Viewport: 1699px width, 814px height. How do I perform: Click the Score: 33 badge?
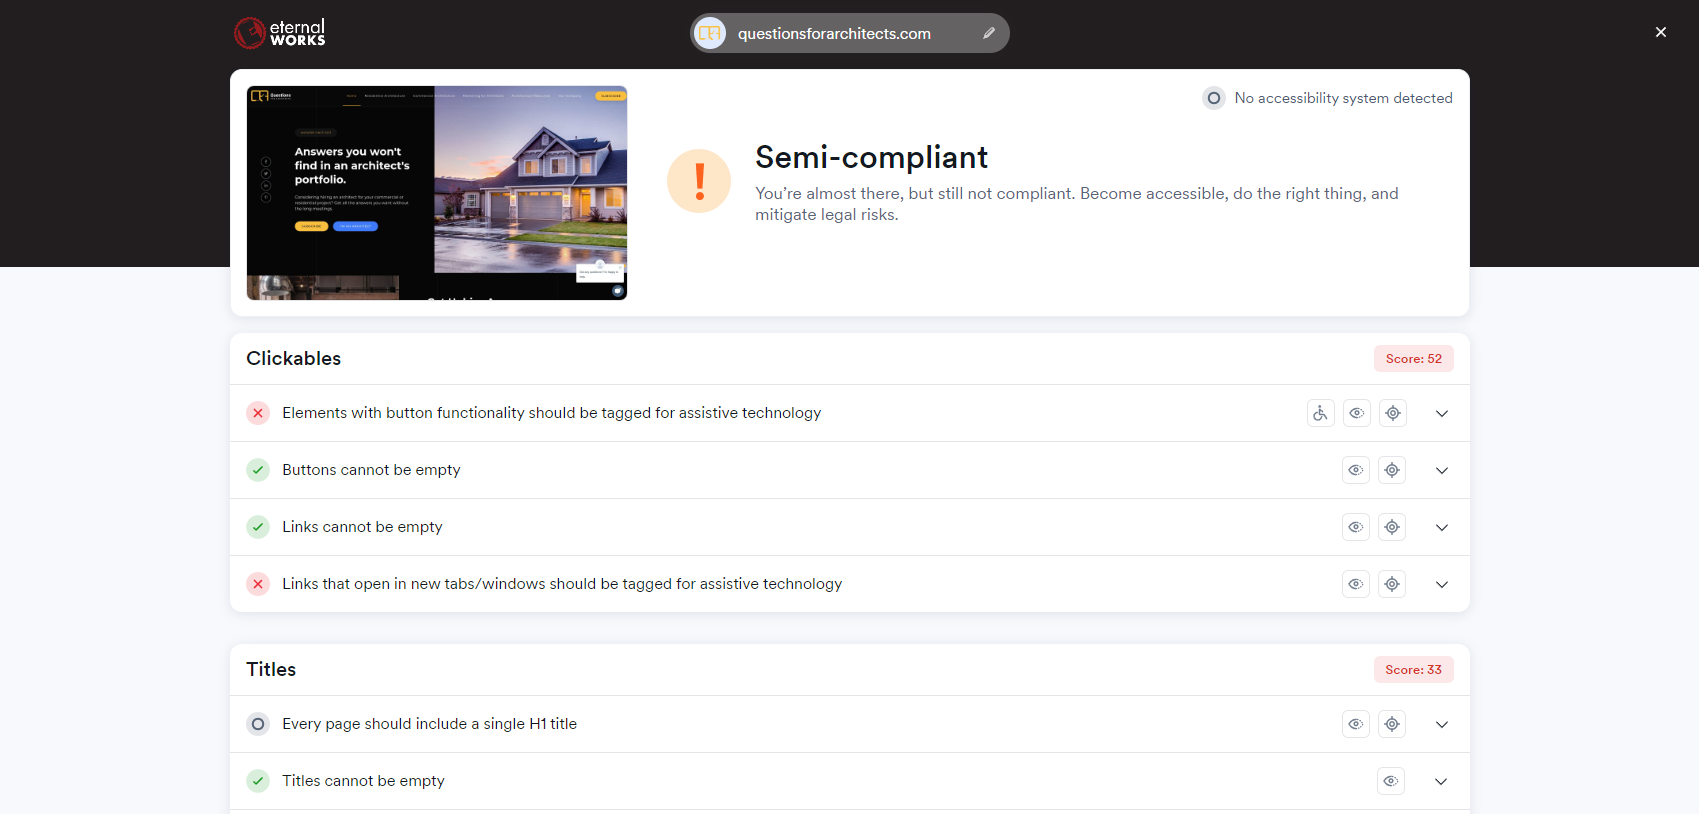point(1413,670)
